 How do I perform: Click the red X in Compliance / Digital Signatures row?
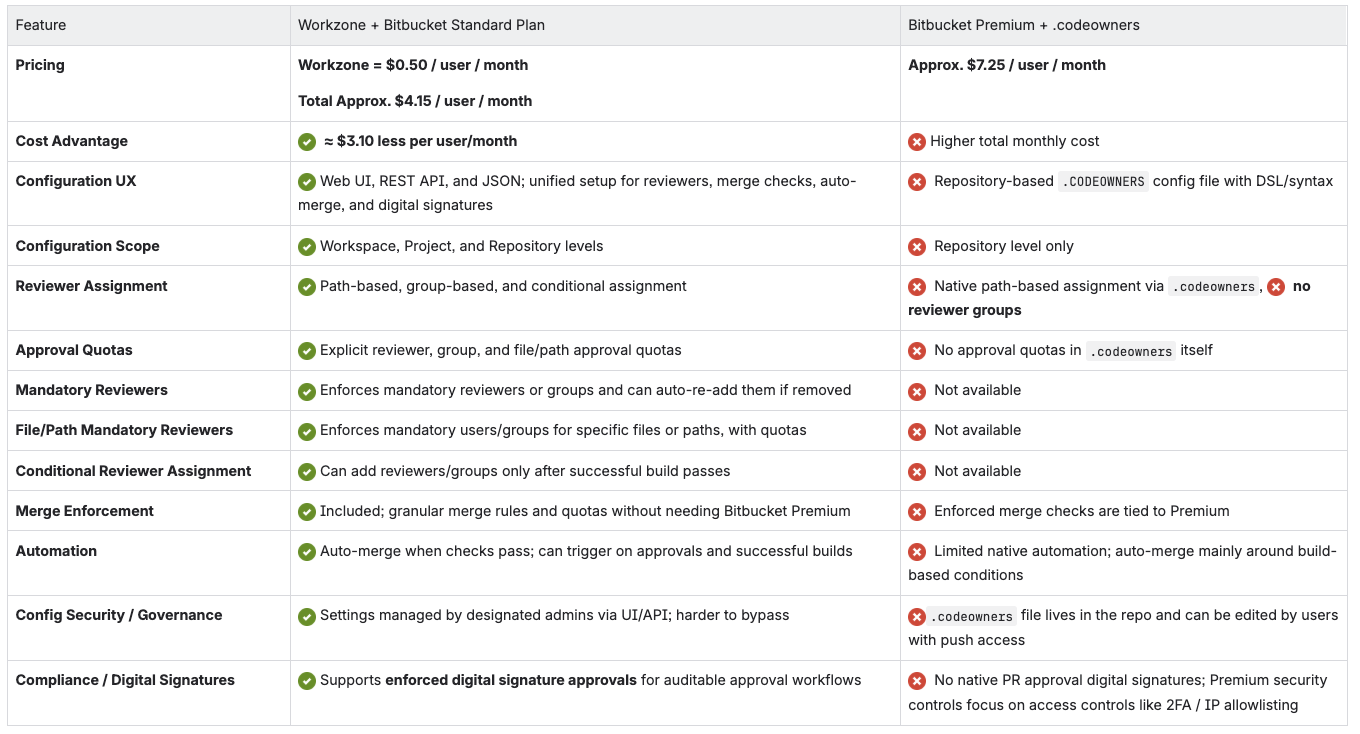point(917,681)
